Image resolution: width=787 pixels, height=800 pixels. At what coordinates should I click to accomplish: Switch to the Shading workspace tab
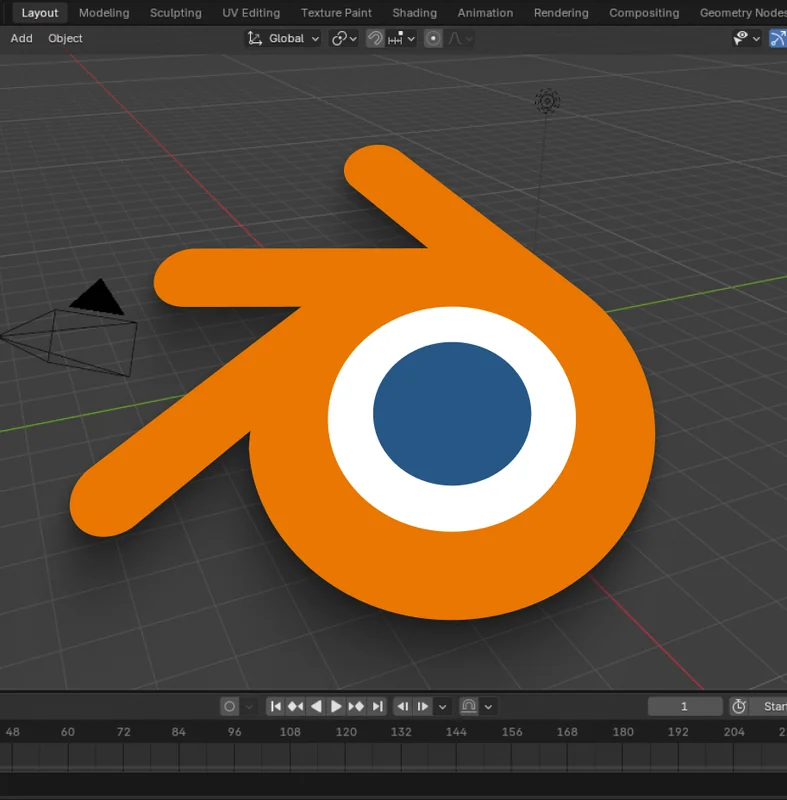pos(415,13)
